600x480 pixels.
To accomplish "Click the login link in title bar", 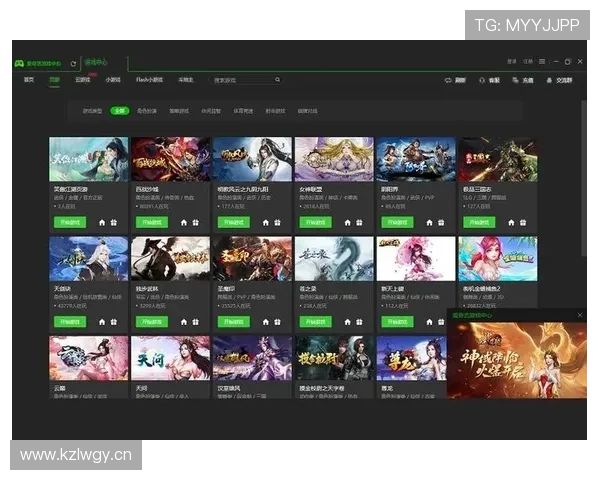I will tap(512, 62).
